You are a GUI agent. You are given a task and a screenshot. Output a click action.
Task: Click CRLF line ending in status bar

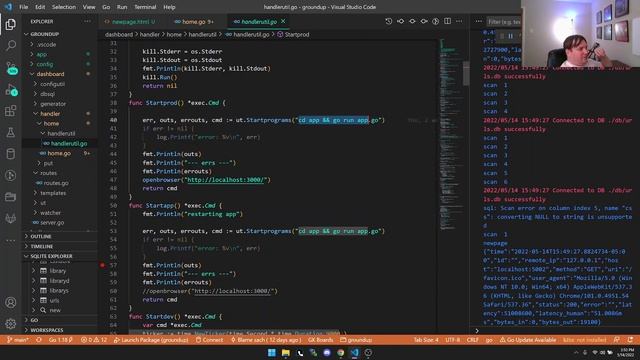472,340
